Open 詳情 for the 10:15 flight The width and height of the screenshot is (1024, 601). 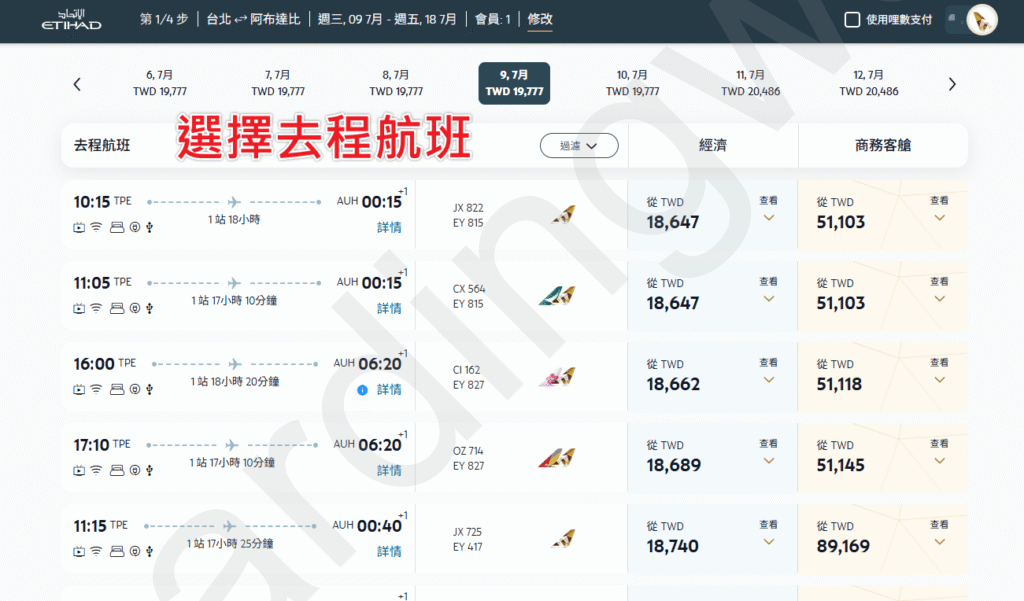[x=389, y=227]
